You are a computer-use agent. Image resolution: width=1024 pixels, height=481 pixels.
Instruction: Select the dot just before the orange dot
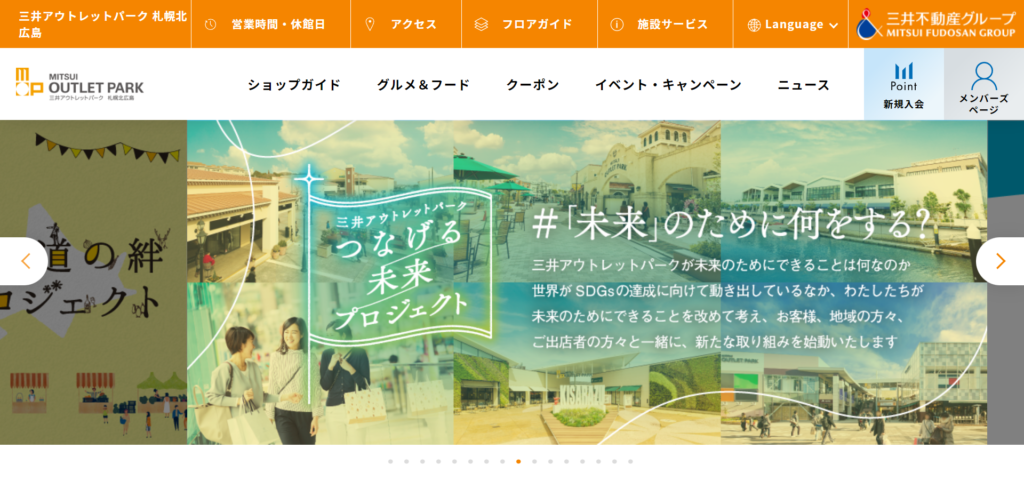click(502, 461)
